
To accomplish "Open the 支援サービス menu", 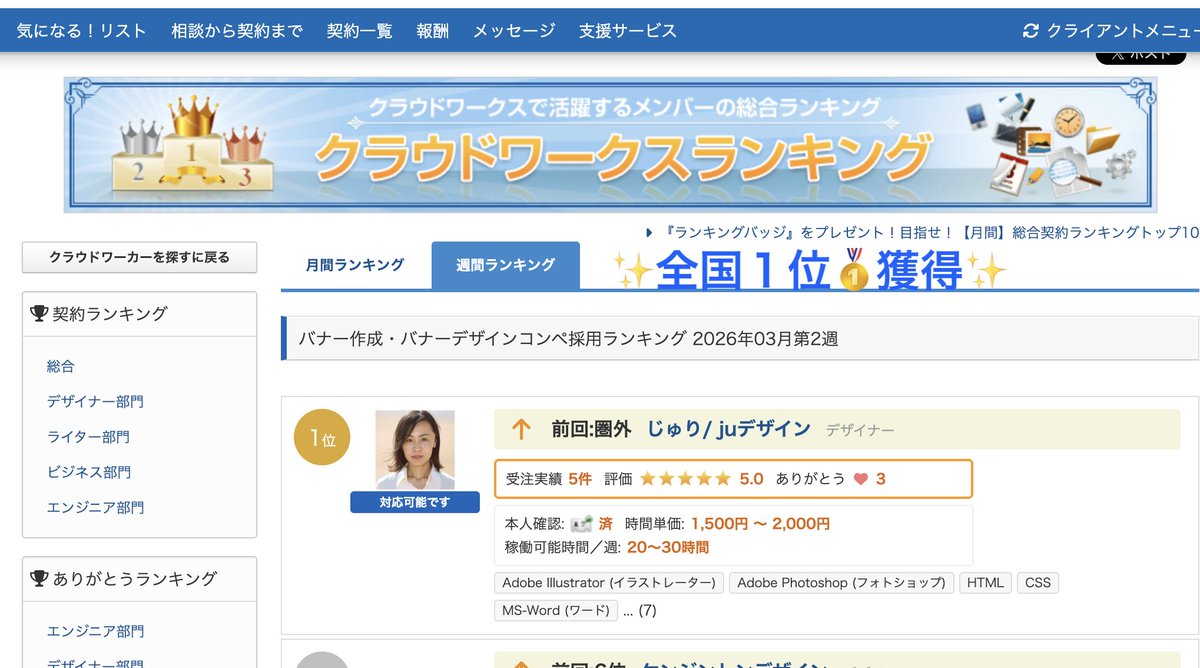I will pos(628,31).
